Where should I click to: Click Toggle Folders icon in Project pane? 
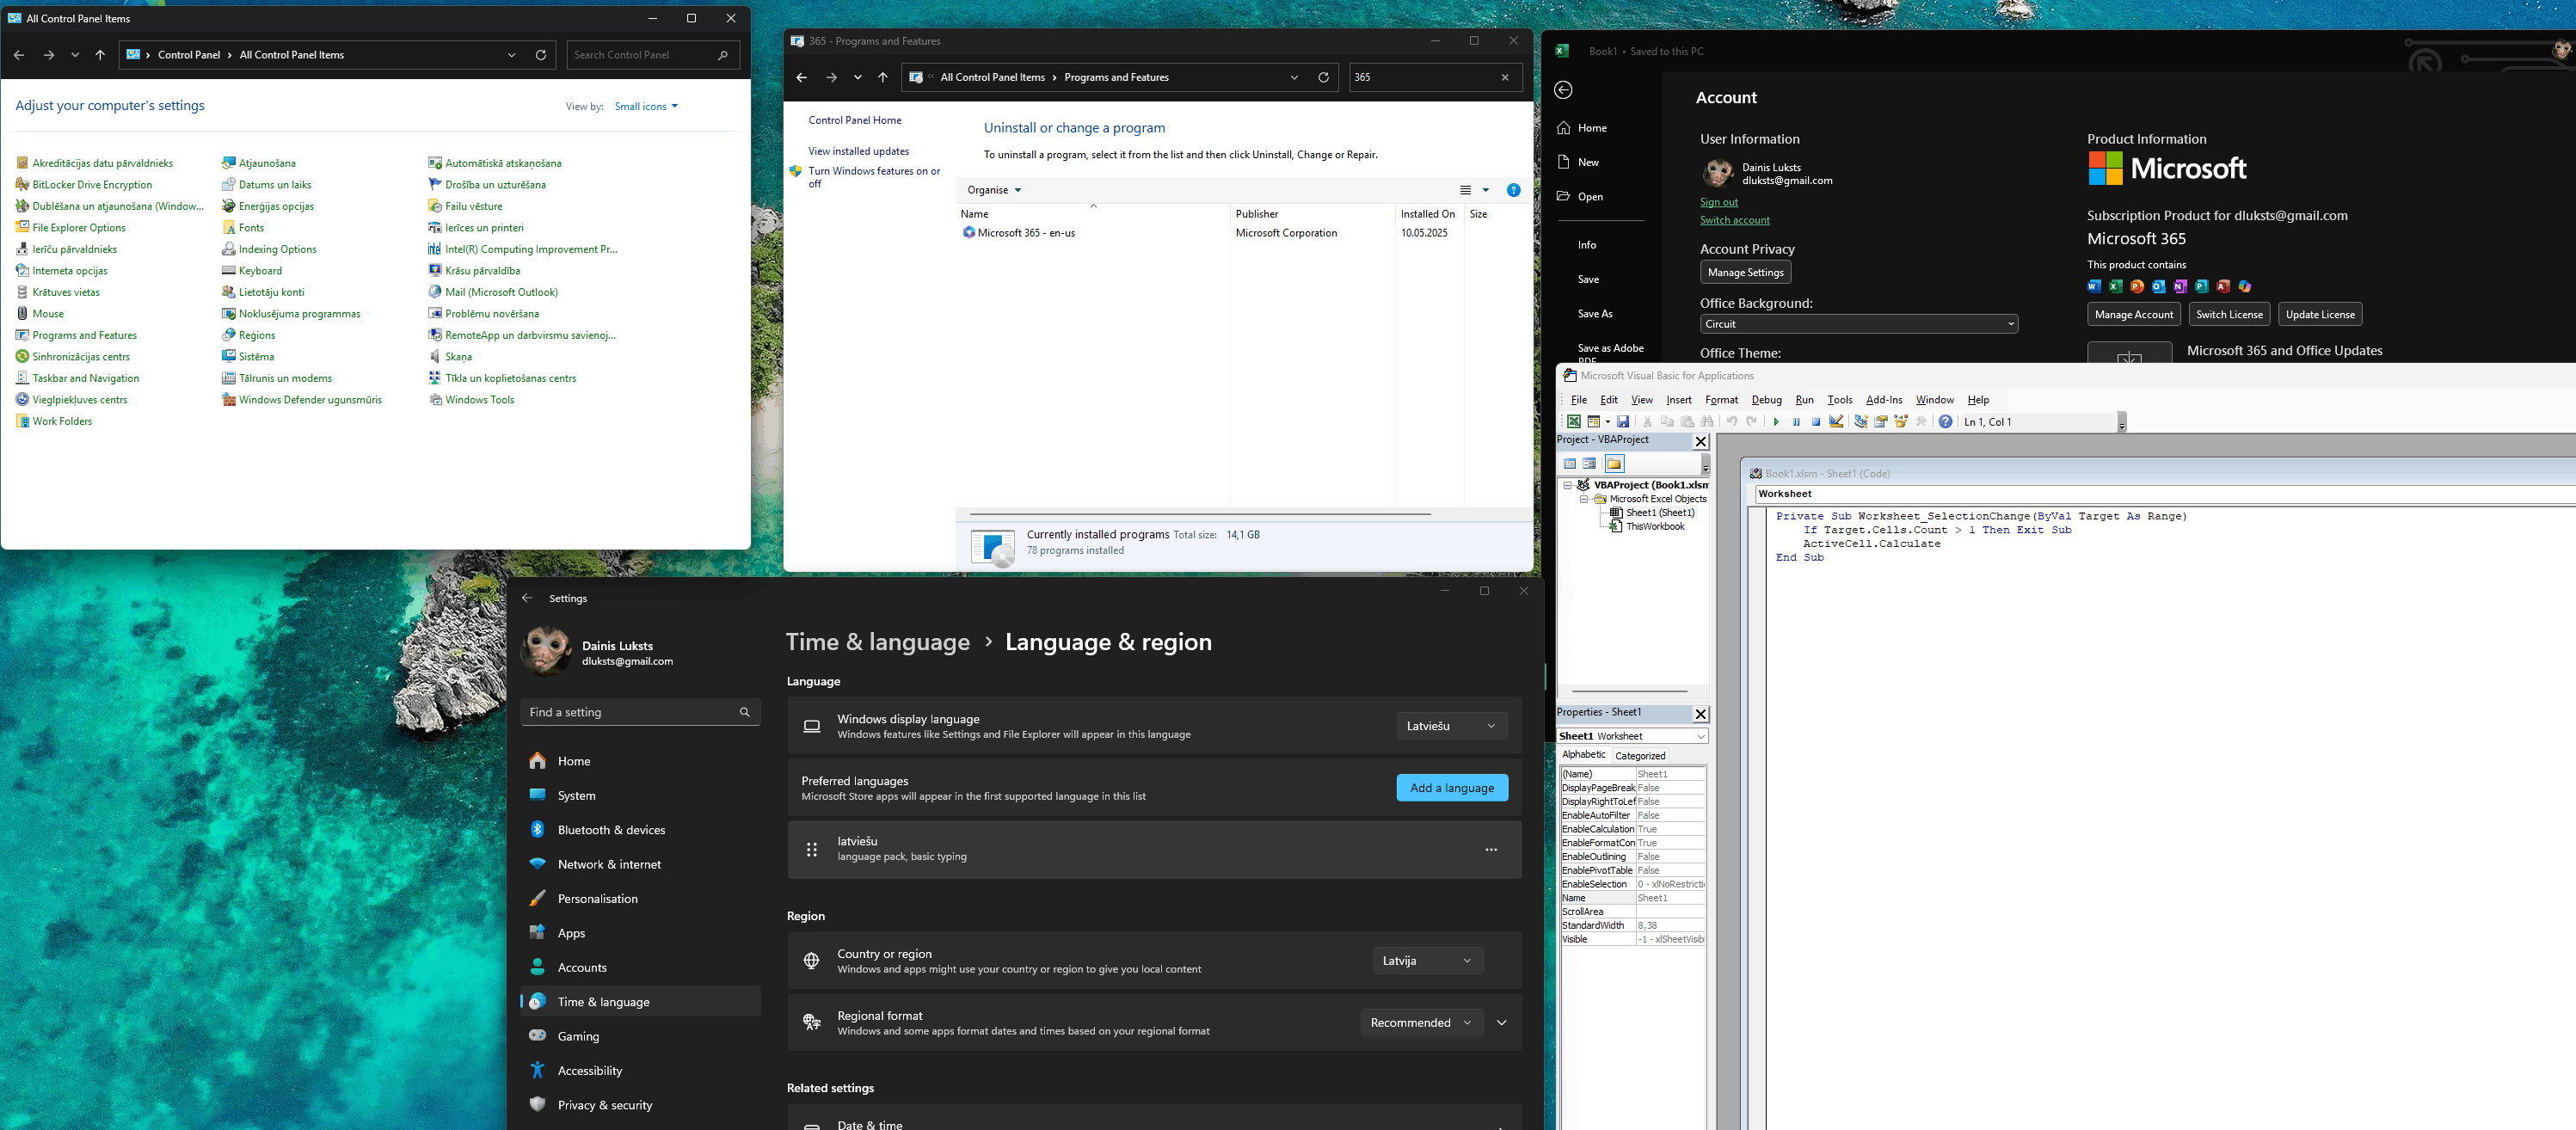pos(1614,464)
